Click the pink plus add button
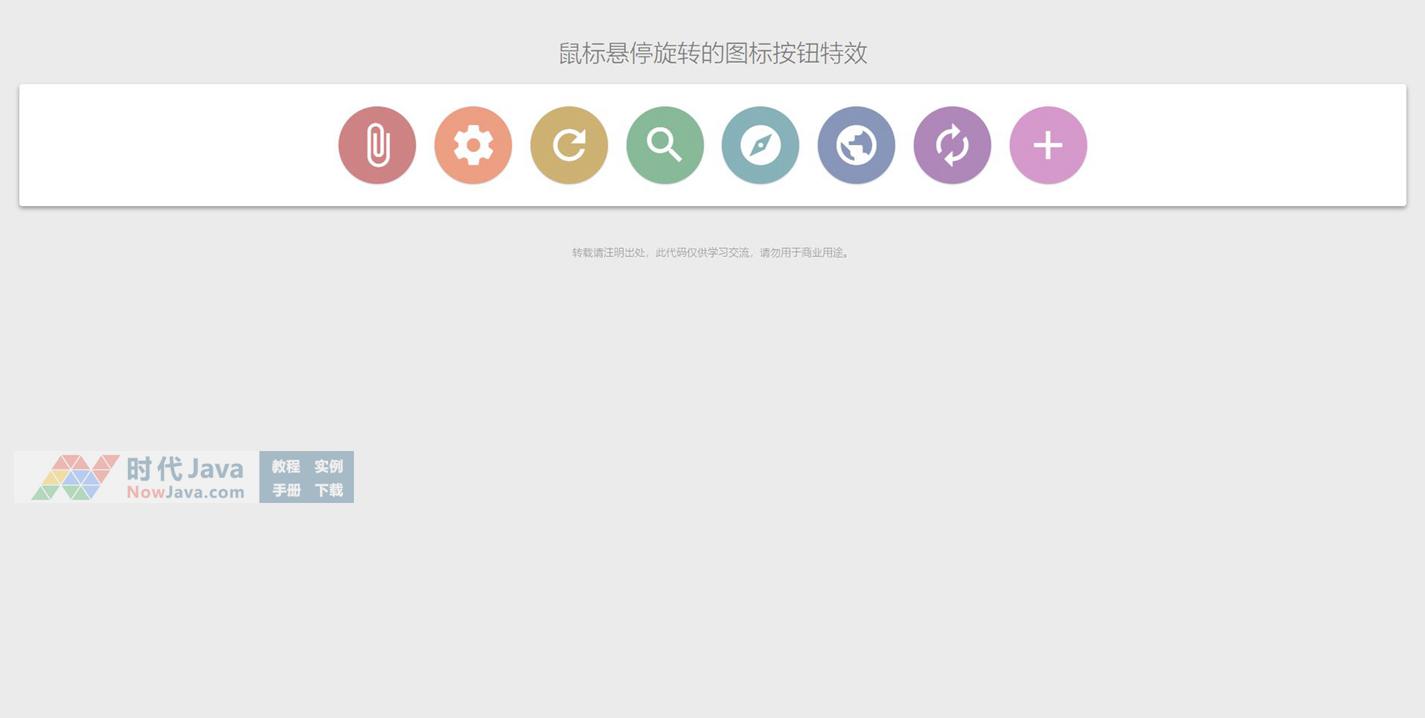The height and width of the screenshot is (718, 1425). (x=1048, y=146)
